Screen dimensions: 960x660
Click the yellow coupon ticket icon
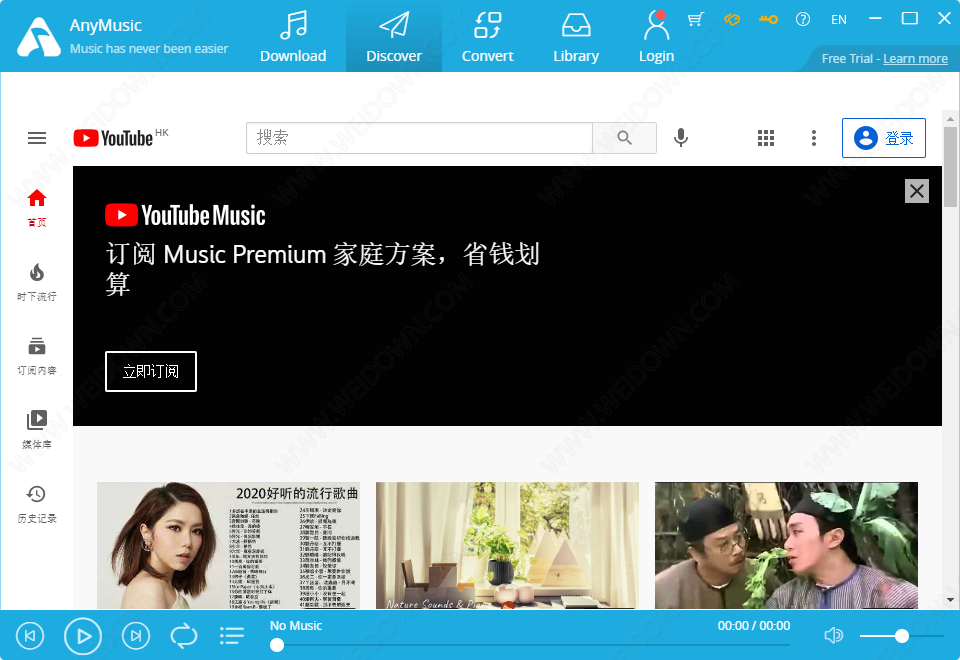732,20
